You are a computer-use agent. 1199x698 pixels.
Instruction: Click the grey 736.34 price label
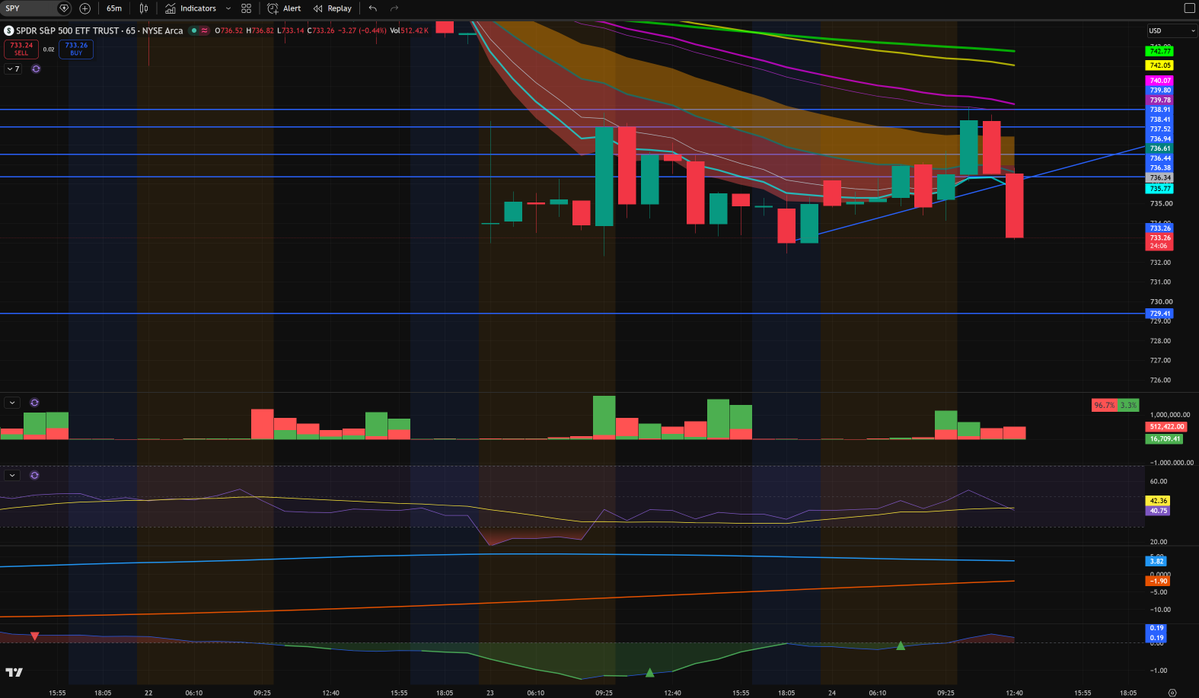pyautogui.click(x=1159, y=177)
